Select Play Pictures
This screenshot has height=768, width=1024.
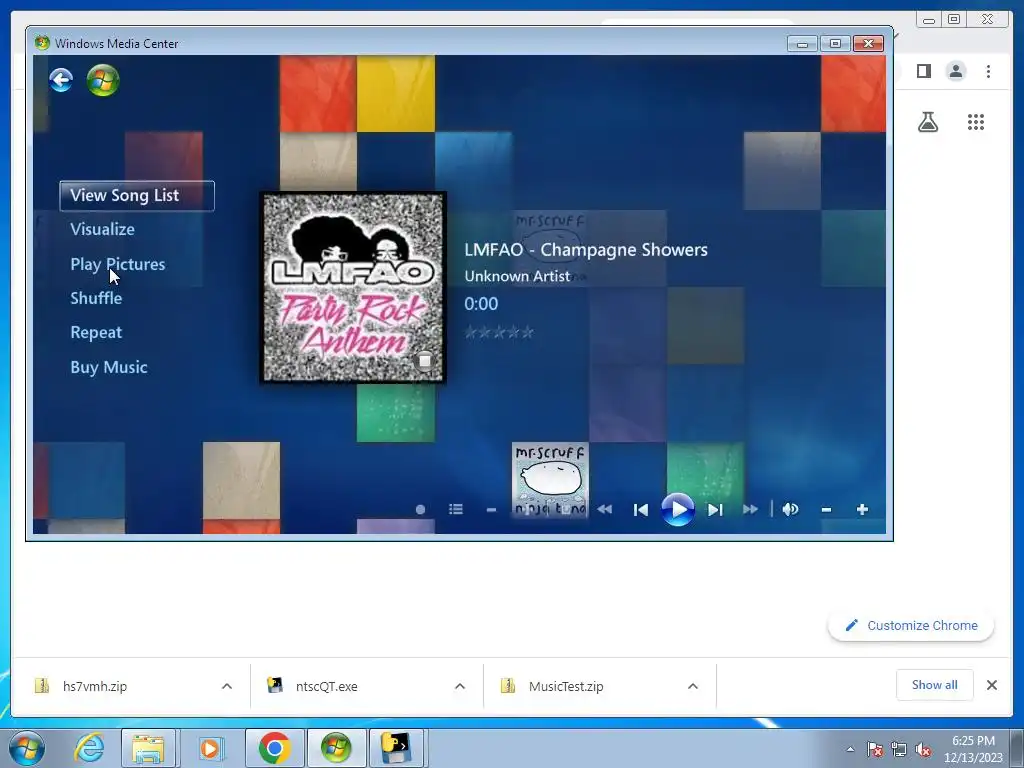(118, 264)
